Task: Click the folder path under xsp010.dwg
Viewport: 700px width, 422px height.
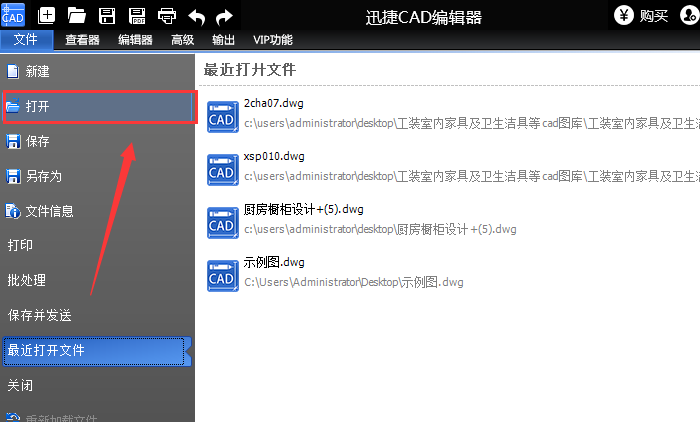Action: click(471, 176)
